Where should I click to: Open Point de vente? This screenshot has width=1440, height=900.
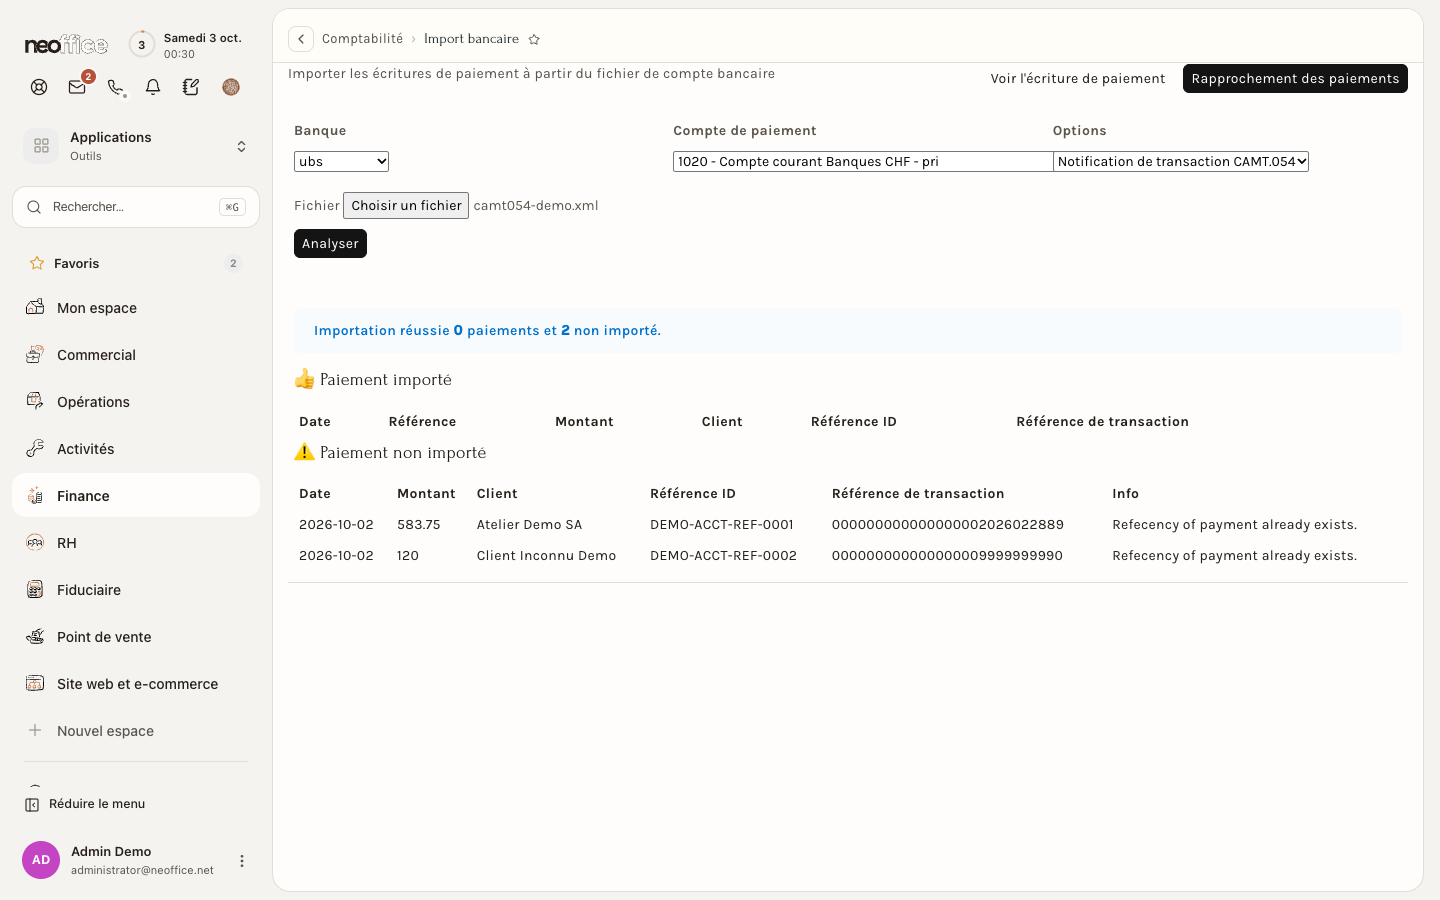136,637
